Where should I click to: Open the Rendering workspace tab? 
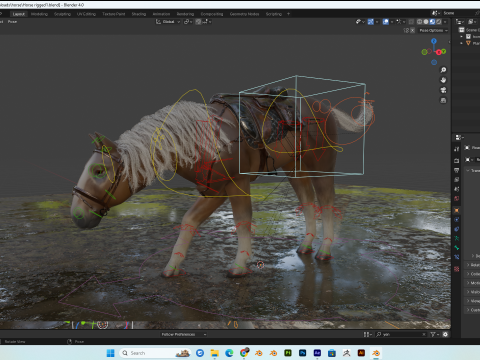185,14
